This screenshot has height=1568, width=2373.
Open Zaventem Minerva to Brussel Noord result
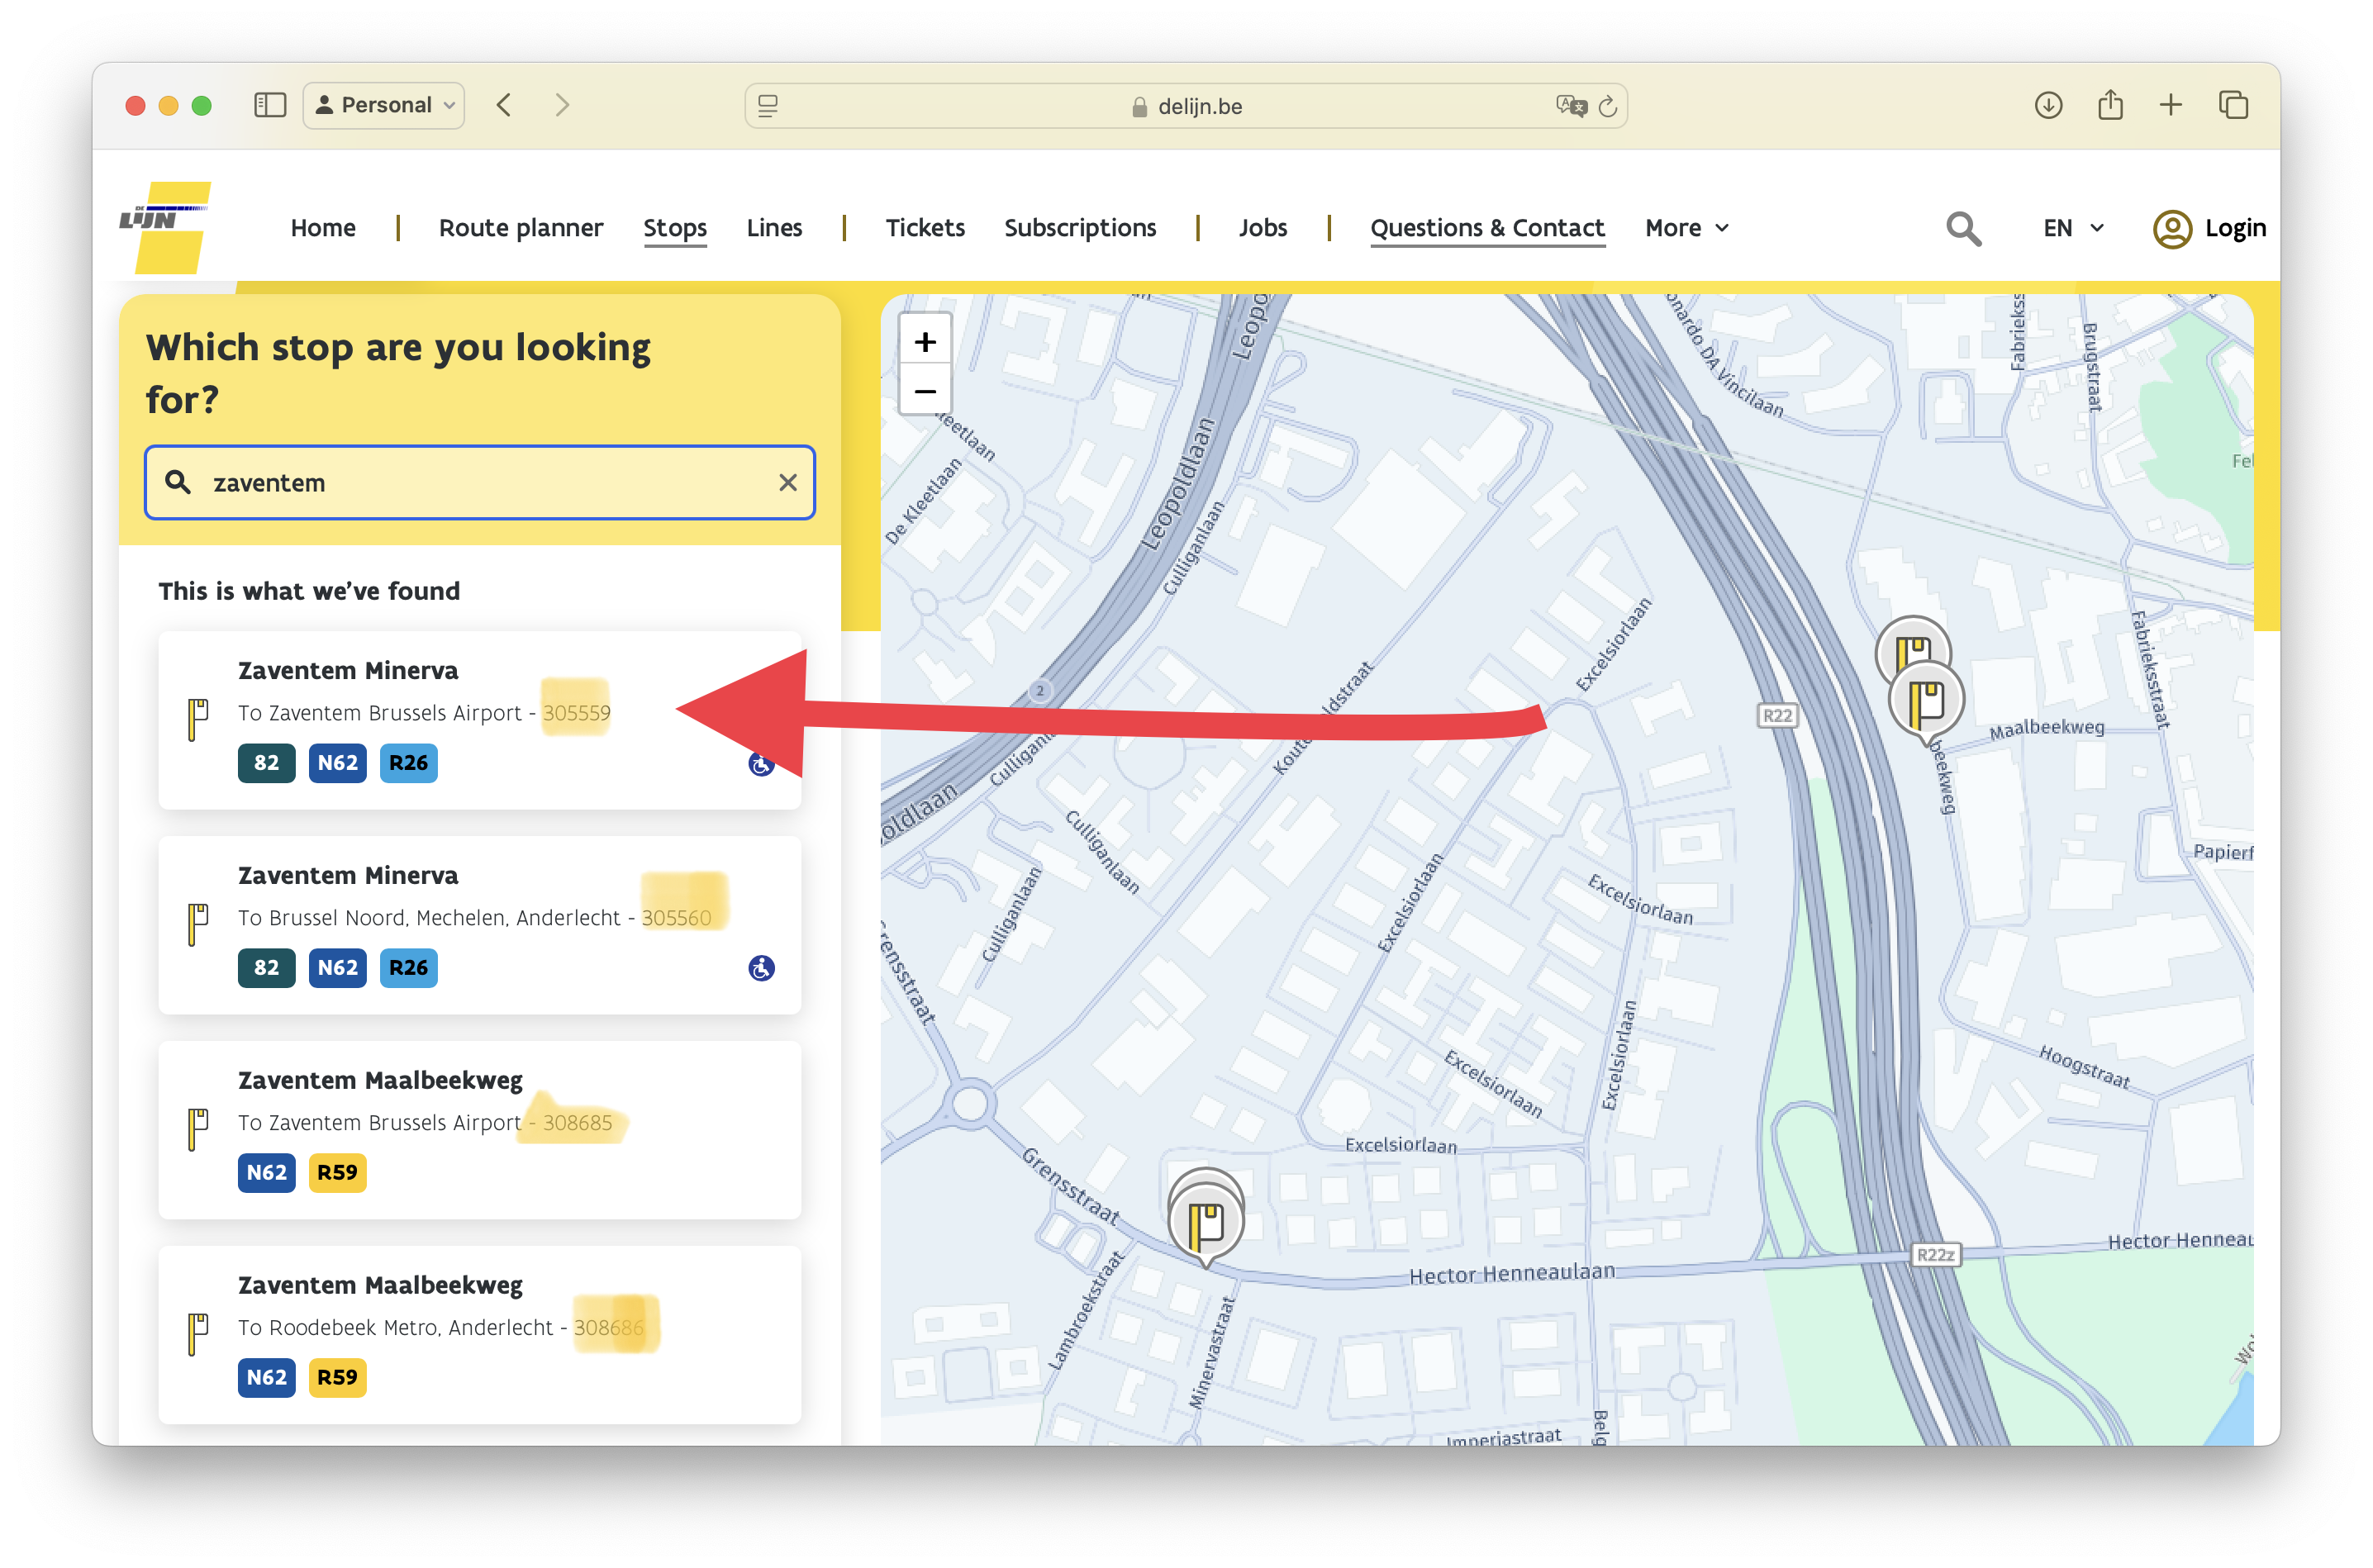(480, 925)
